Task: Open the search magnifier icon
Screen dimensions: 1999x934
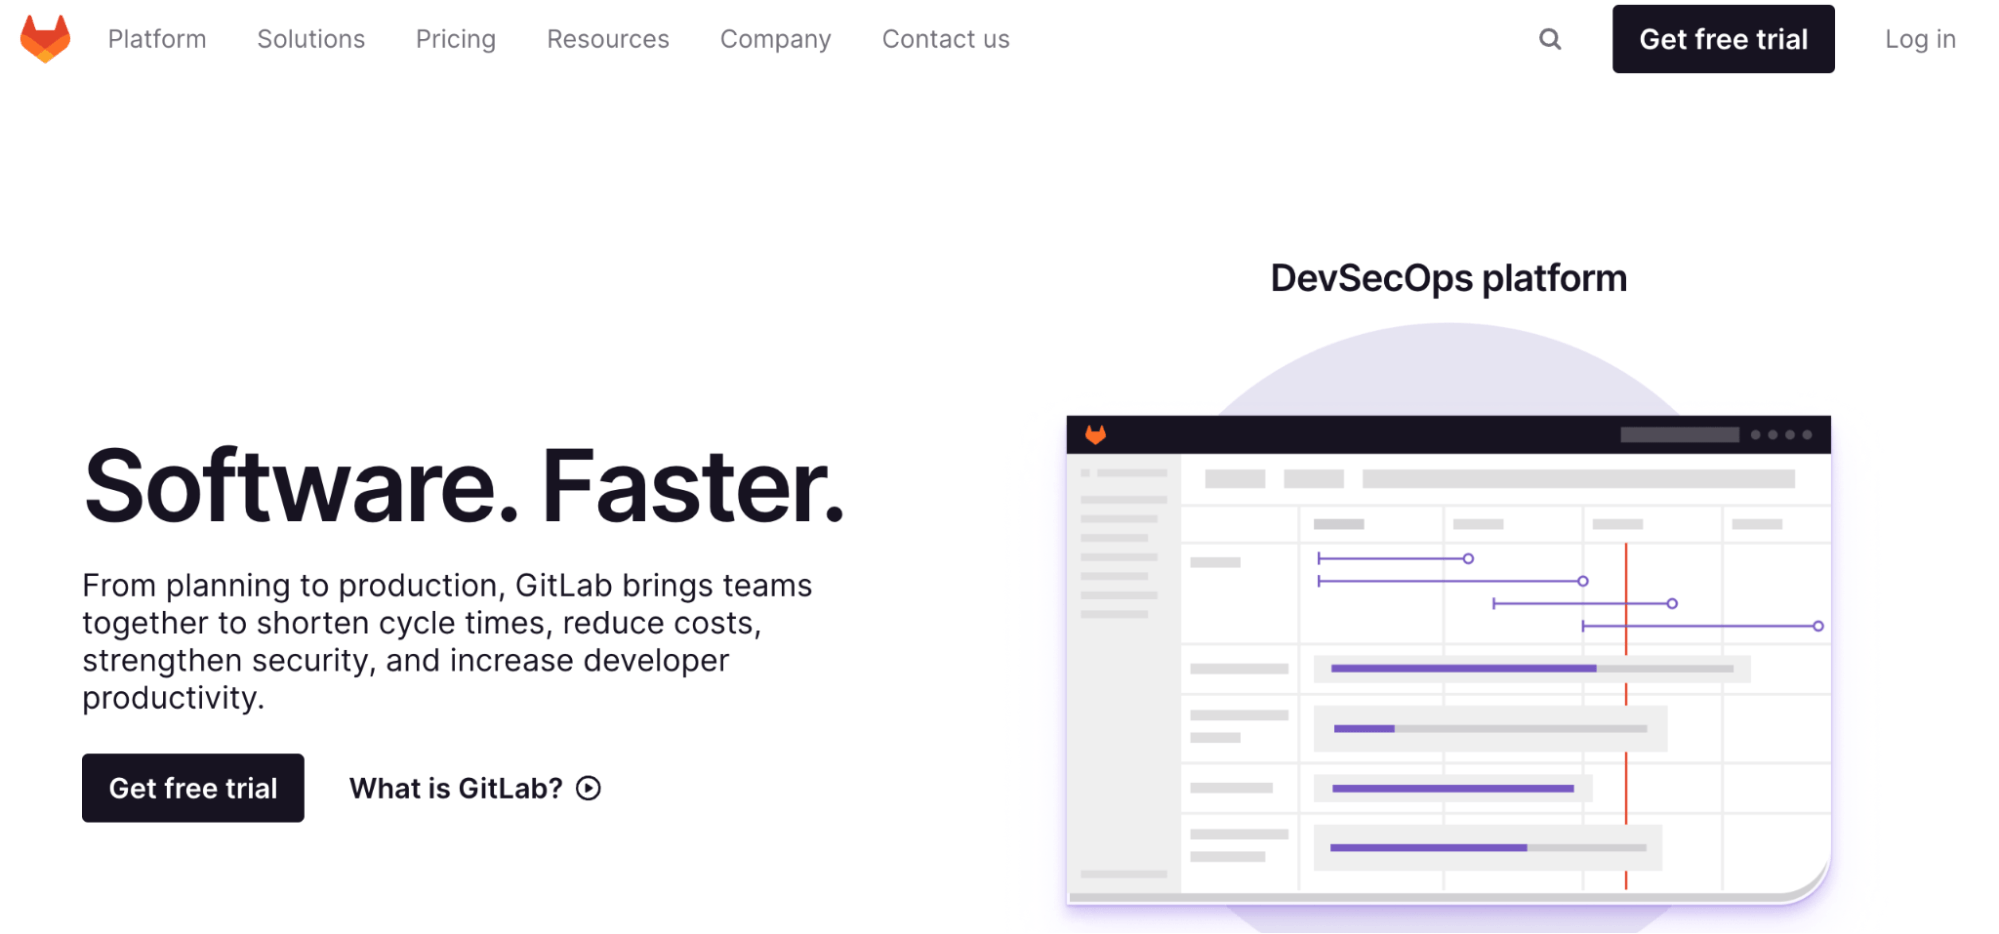Action: pos(1549,39)
